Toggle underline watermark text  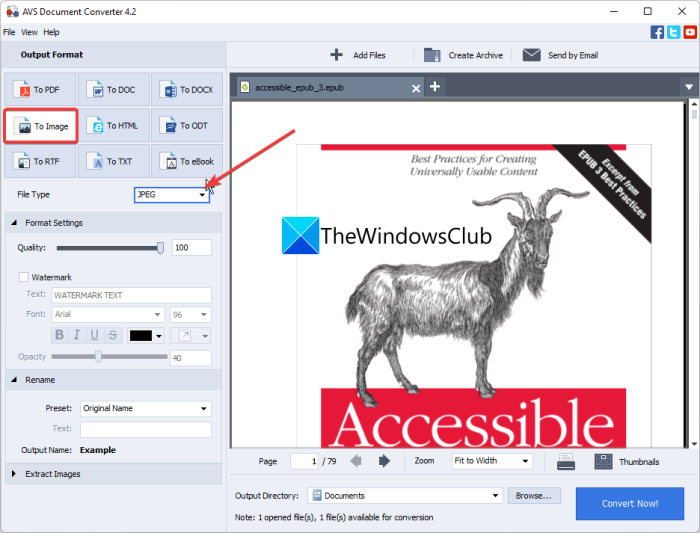95,335
